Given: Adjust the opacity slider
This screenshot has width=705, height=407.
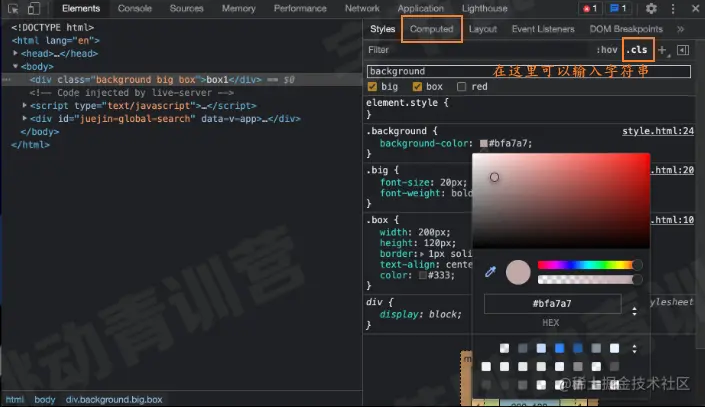Looking at the screenshot, I should coord(589,280).
